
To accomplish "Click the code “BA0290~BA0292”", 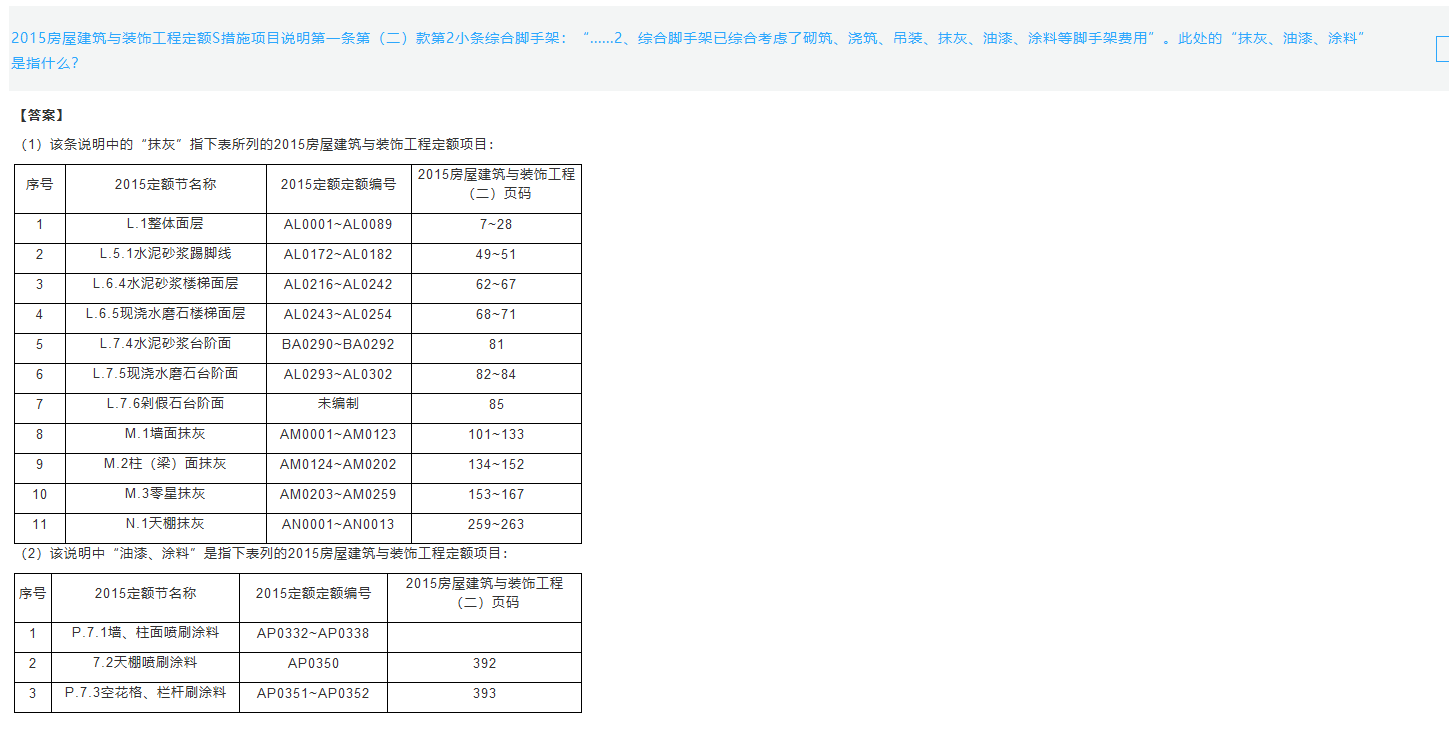I will pos(338,344).
